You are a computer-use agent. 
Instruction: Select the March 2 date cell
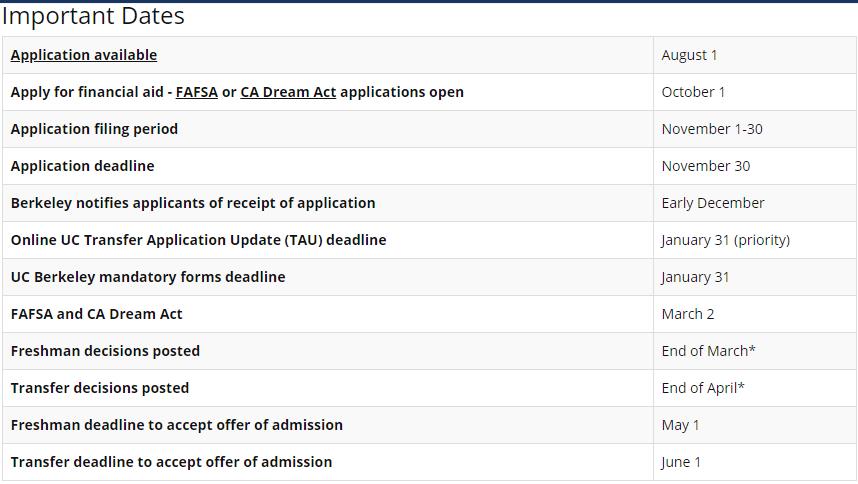(687, 314)
